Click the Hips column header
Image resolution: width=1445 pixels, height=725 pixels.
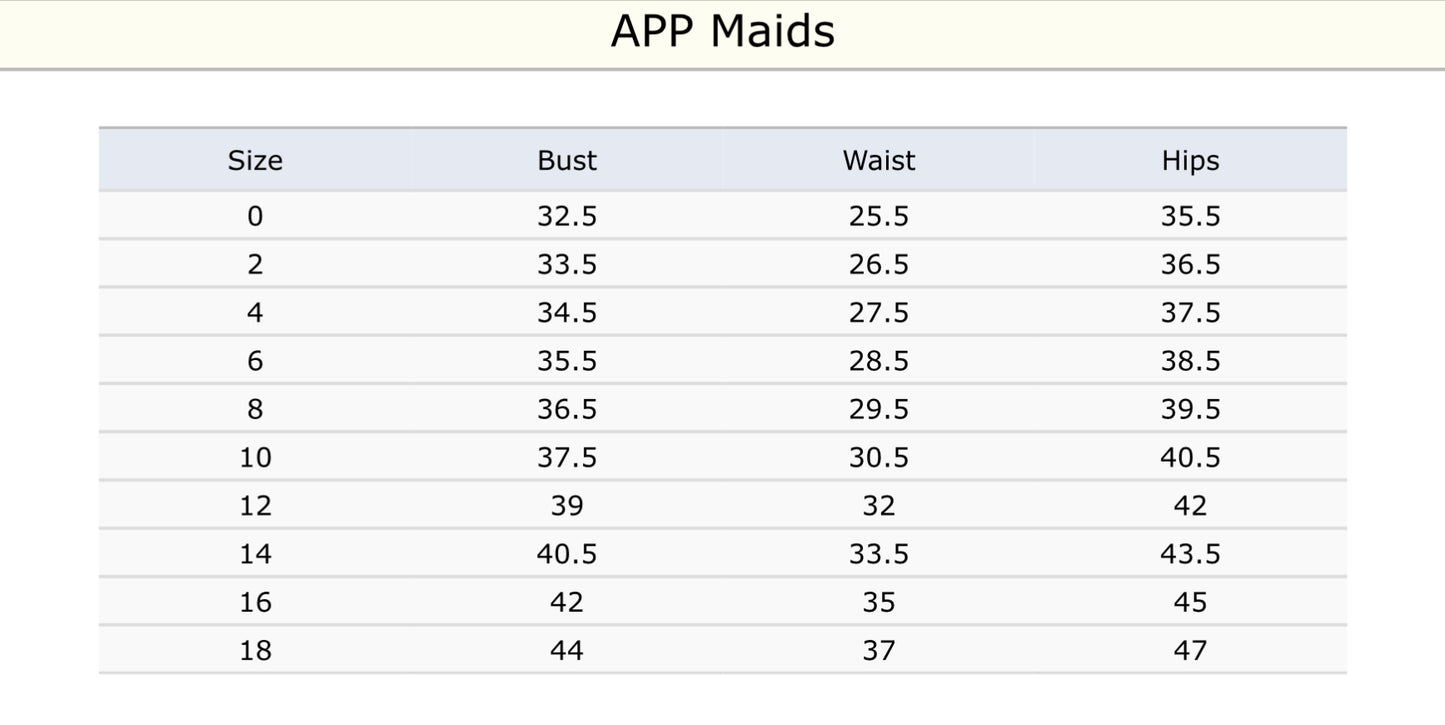[x=1190, y=161]
